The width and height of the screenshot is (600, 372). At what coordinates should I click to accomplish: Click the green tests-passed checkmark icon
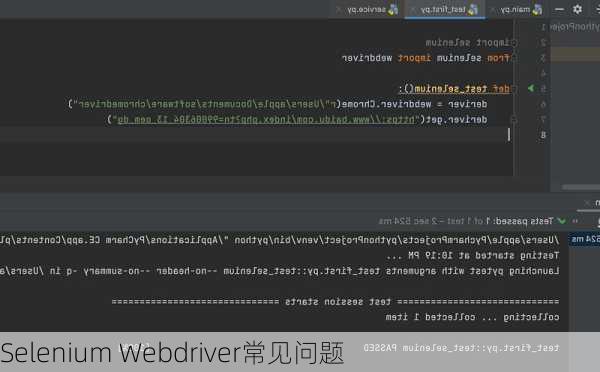[x=561, y=221]
